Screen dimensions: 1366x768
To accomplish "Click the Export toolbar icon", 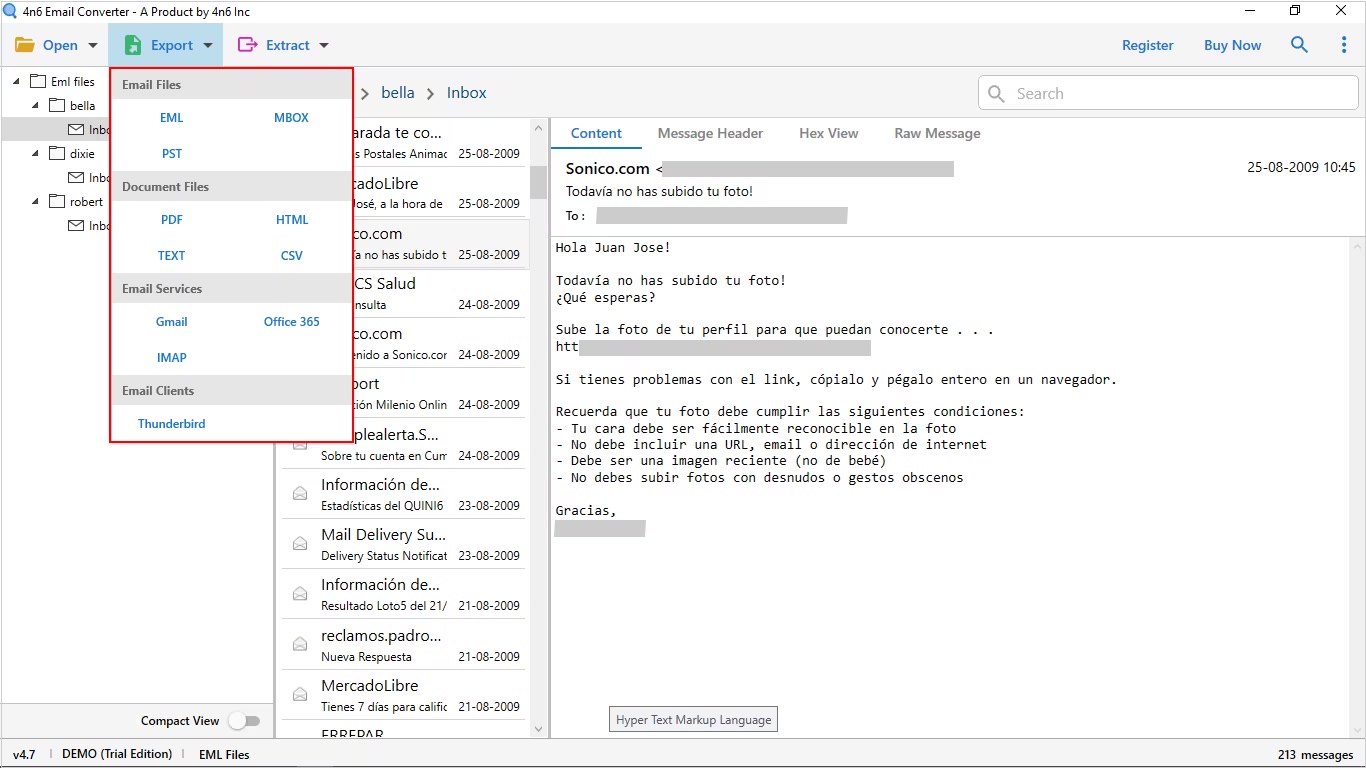I will click(x=132, y=45).
